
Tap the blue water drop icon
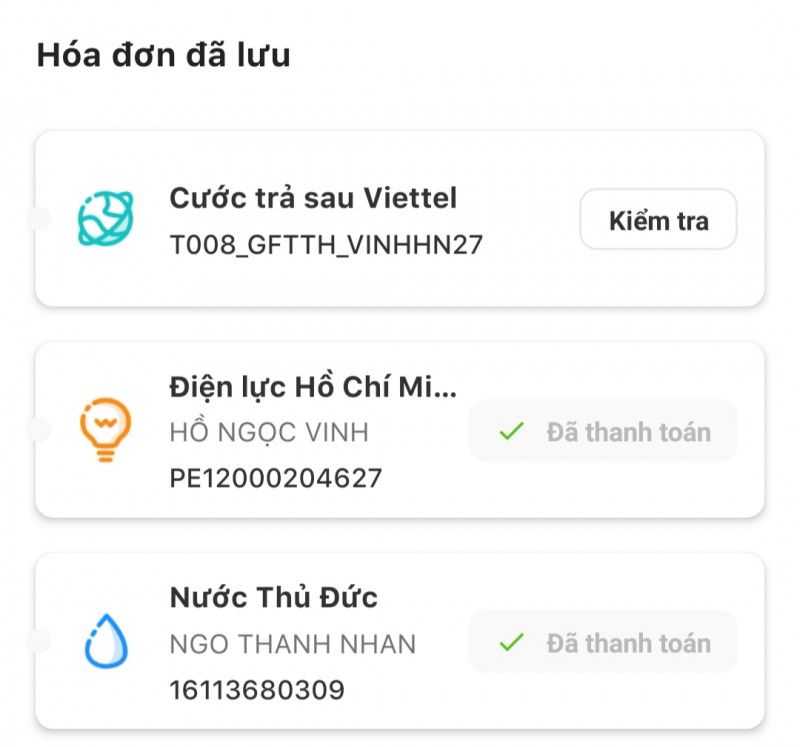point(105,641)
